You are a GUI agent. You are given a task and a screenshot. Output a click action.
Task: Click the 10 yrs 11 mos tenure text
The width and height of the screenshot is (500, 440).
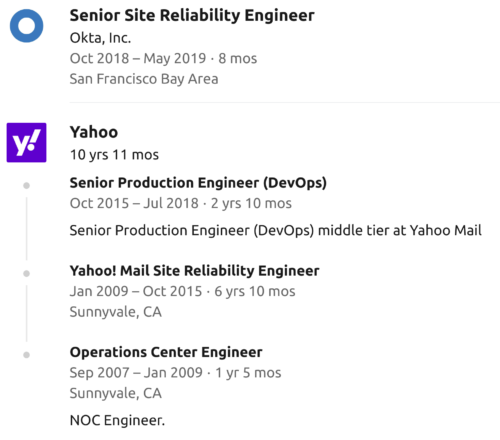coord(114,155)
